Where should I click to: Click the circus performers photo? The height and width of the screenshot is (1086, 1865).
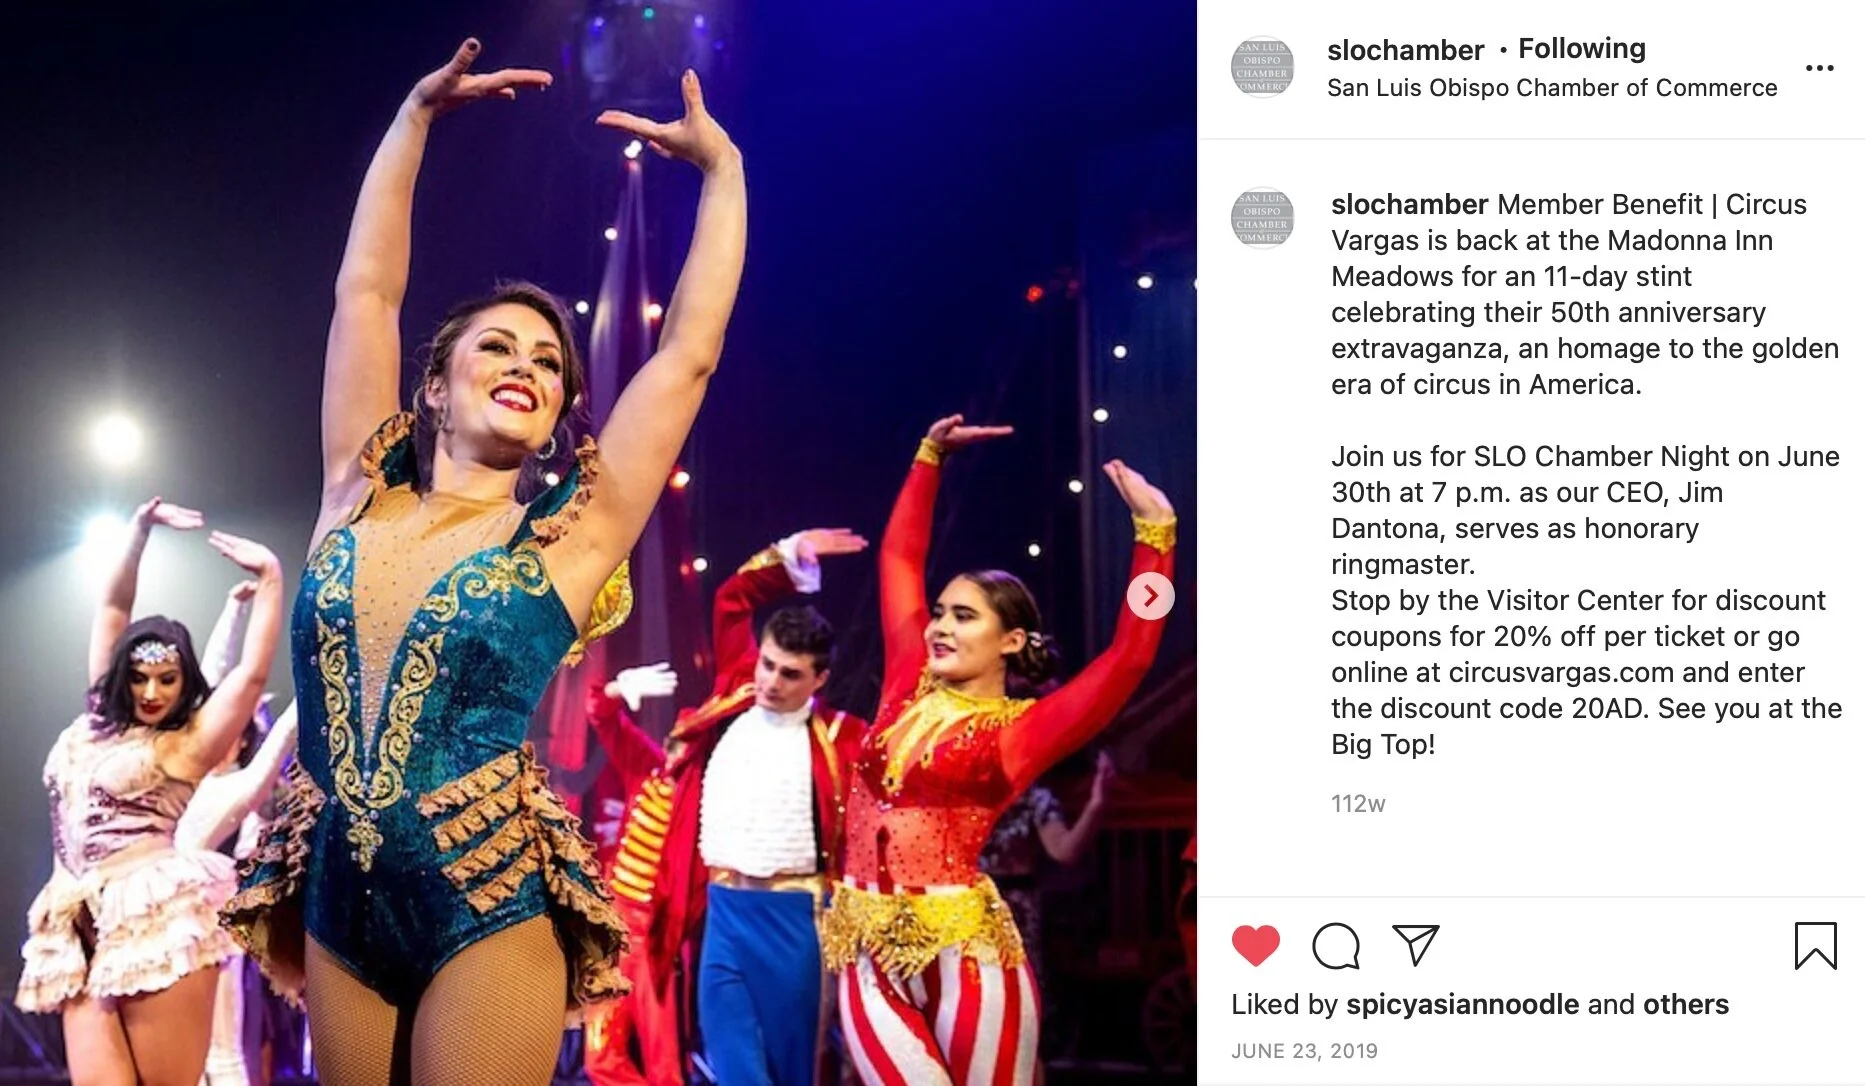598,543
